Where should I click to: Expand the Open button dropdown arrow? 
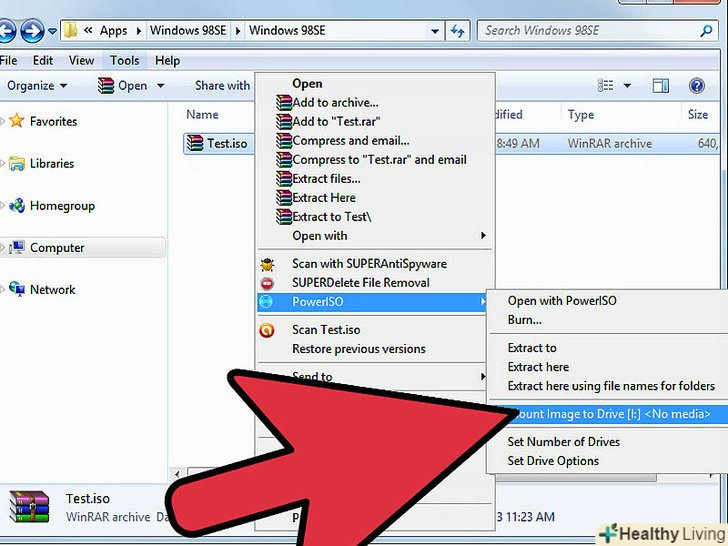[x=161, y=86]
